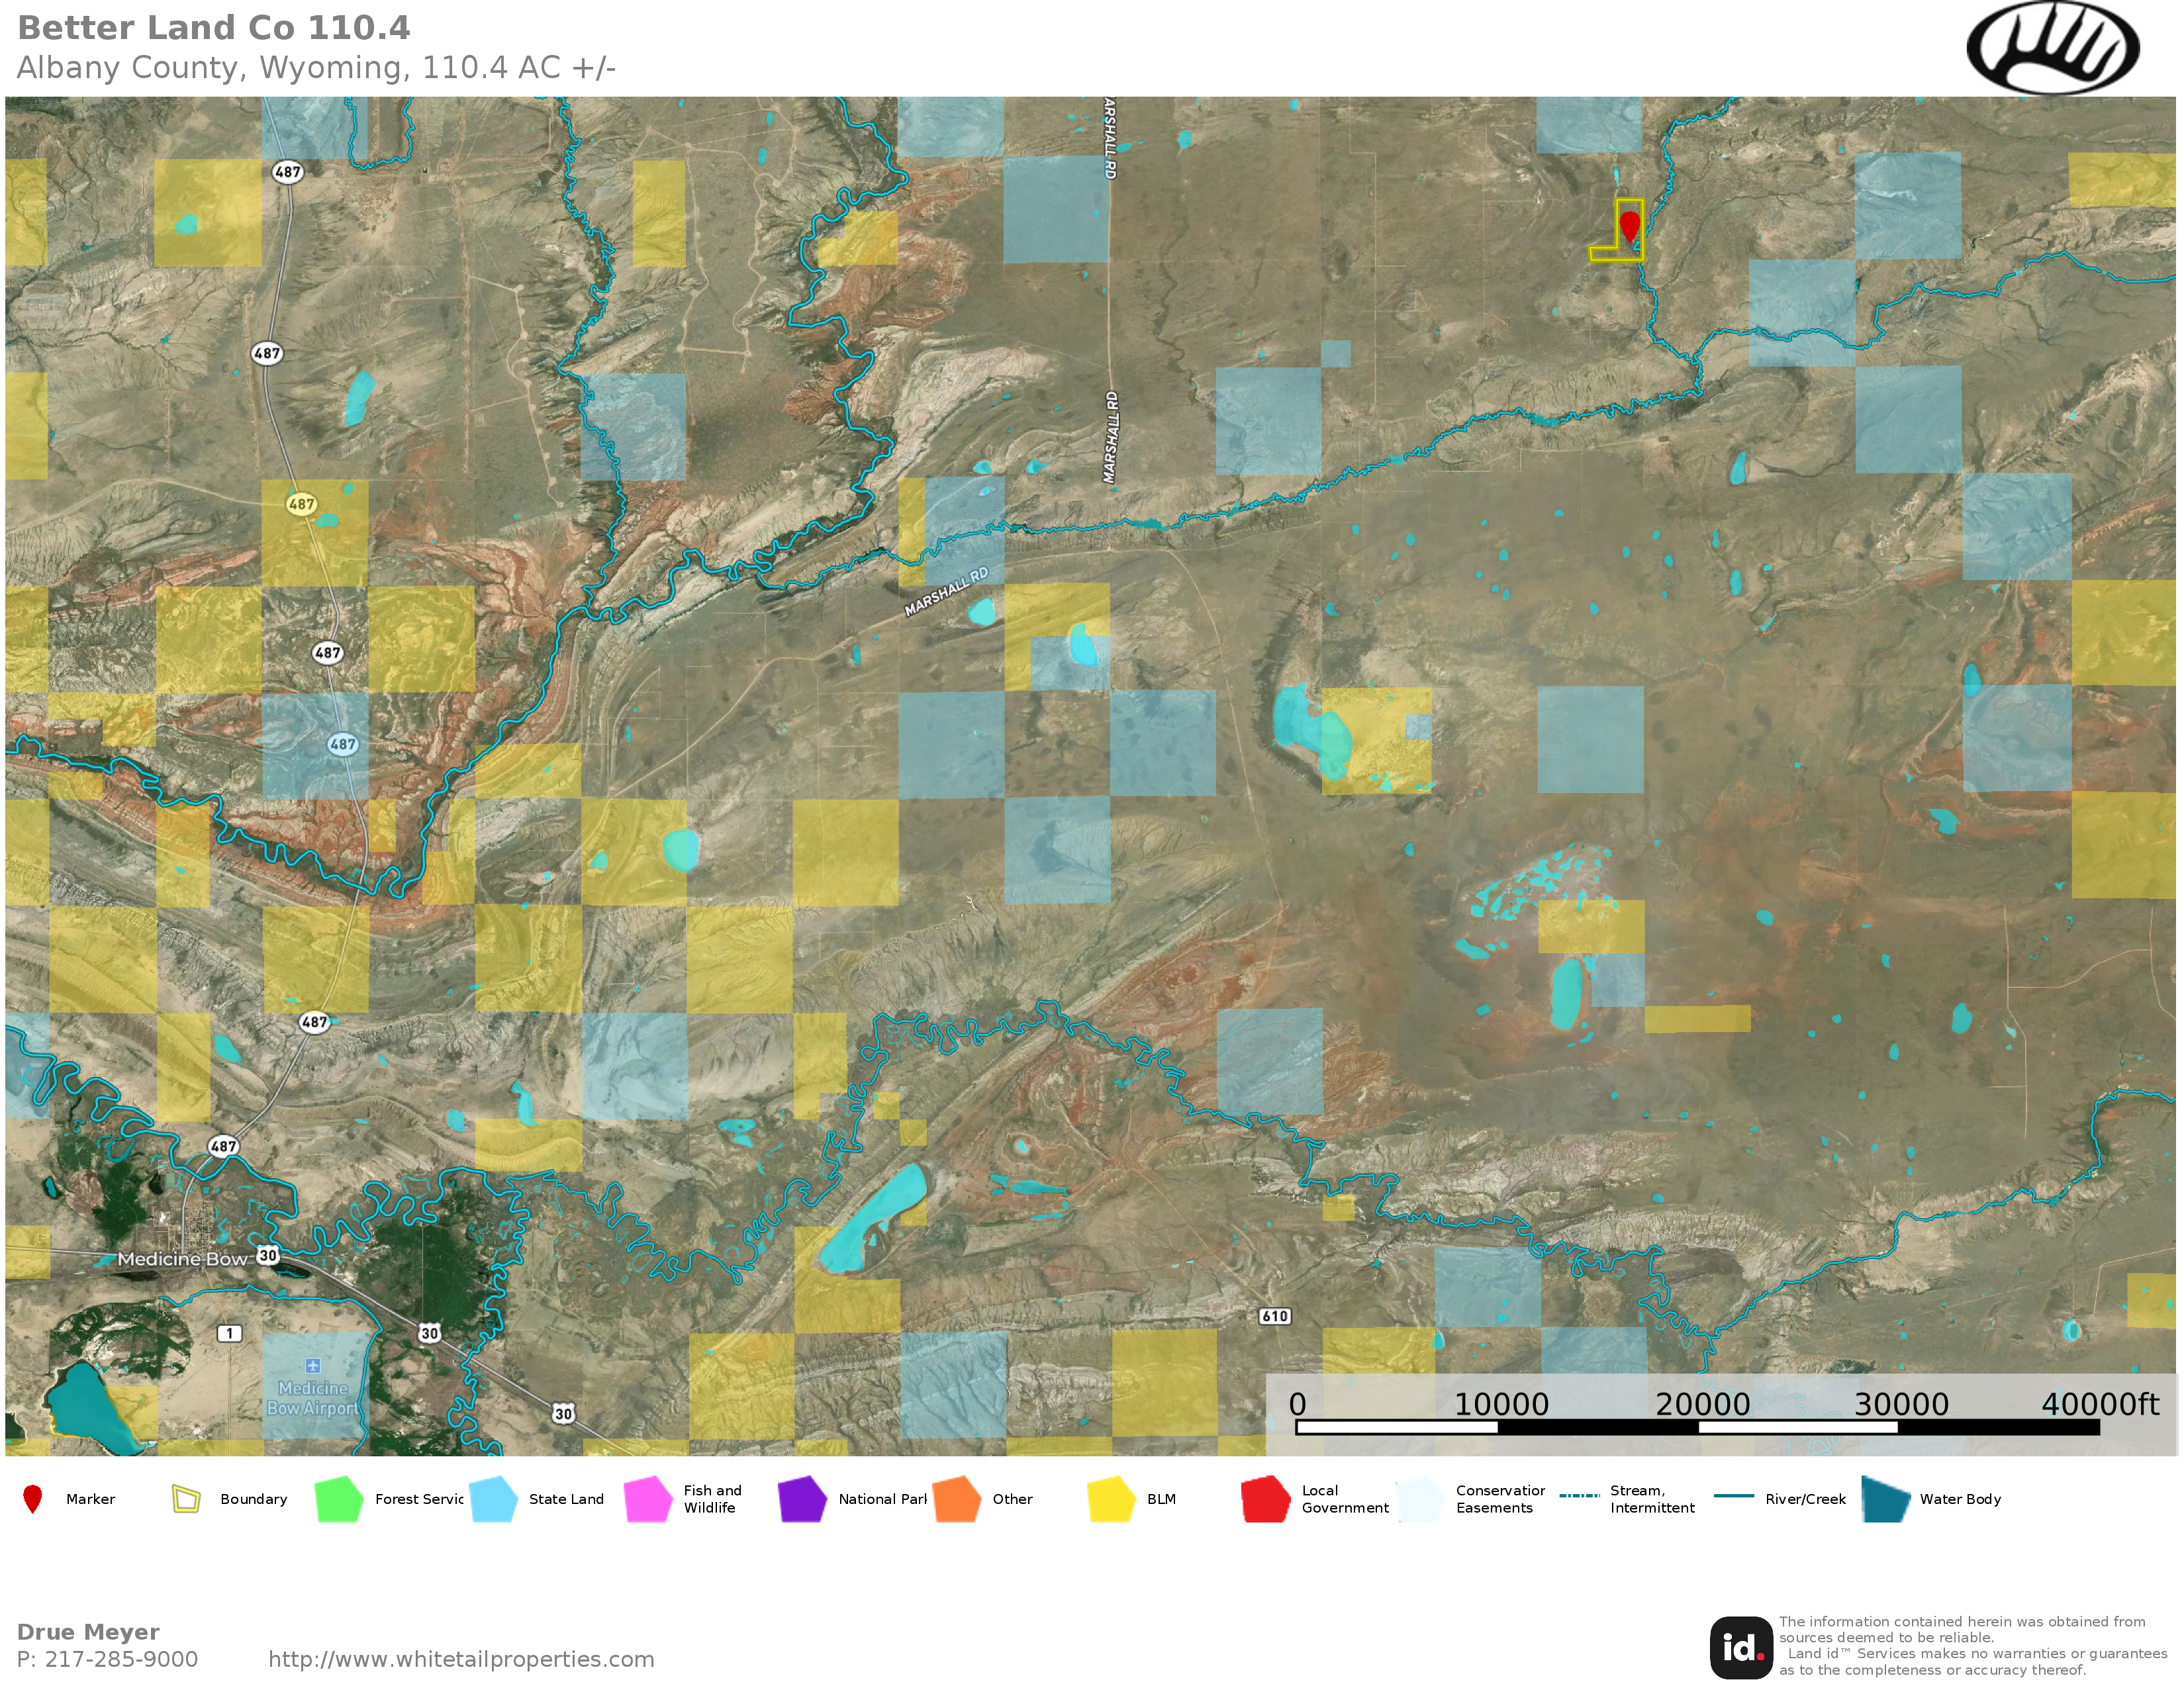2184x1688 pixels.
Task: Click the yellow BLM legend swatch
Action: pos(1111,1499)
